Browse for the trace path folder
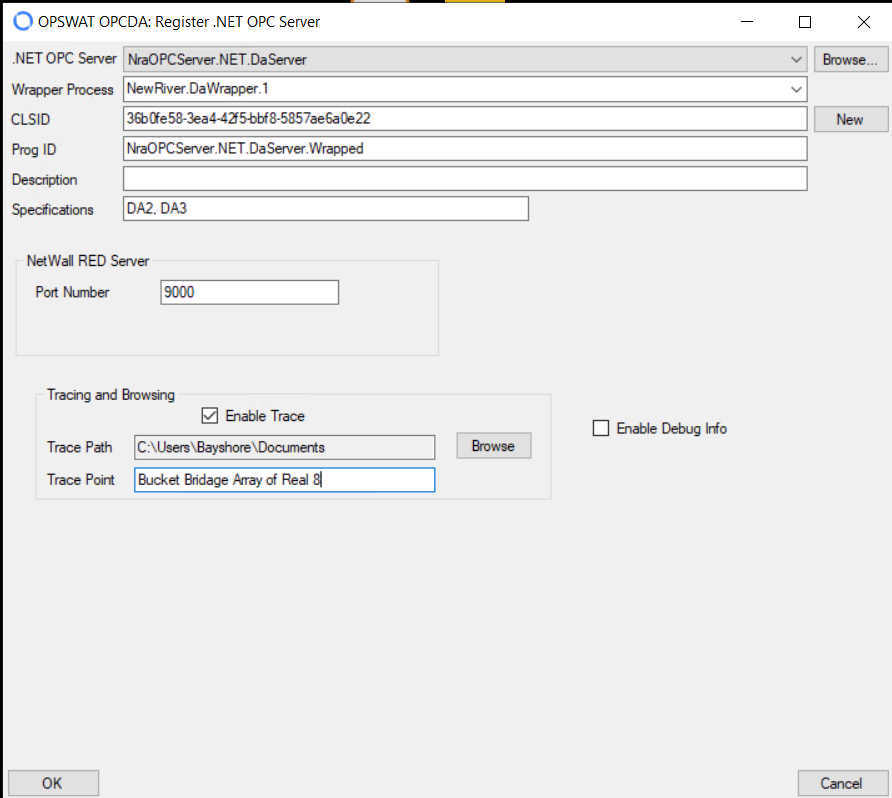The image size is (892, 798). tap(493, 445)
